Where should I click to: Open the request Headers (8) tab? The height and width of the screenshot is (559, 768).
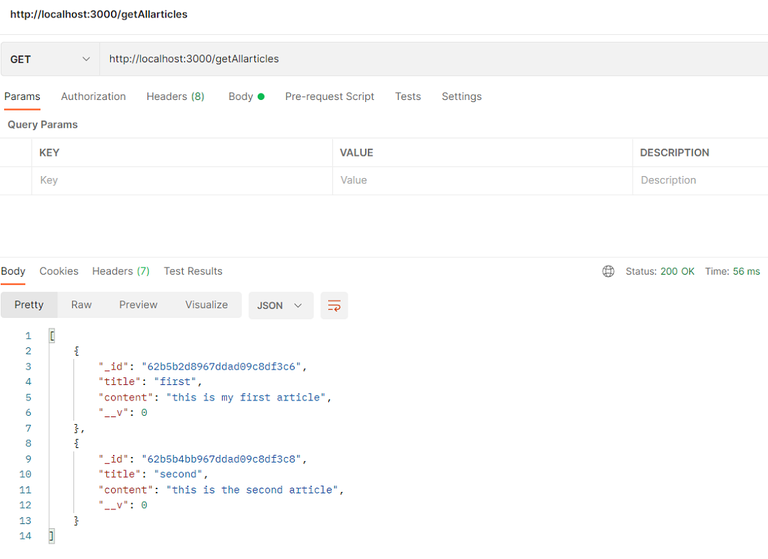tap(175, 97)
